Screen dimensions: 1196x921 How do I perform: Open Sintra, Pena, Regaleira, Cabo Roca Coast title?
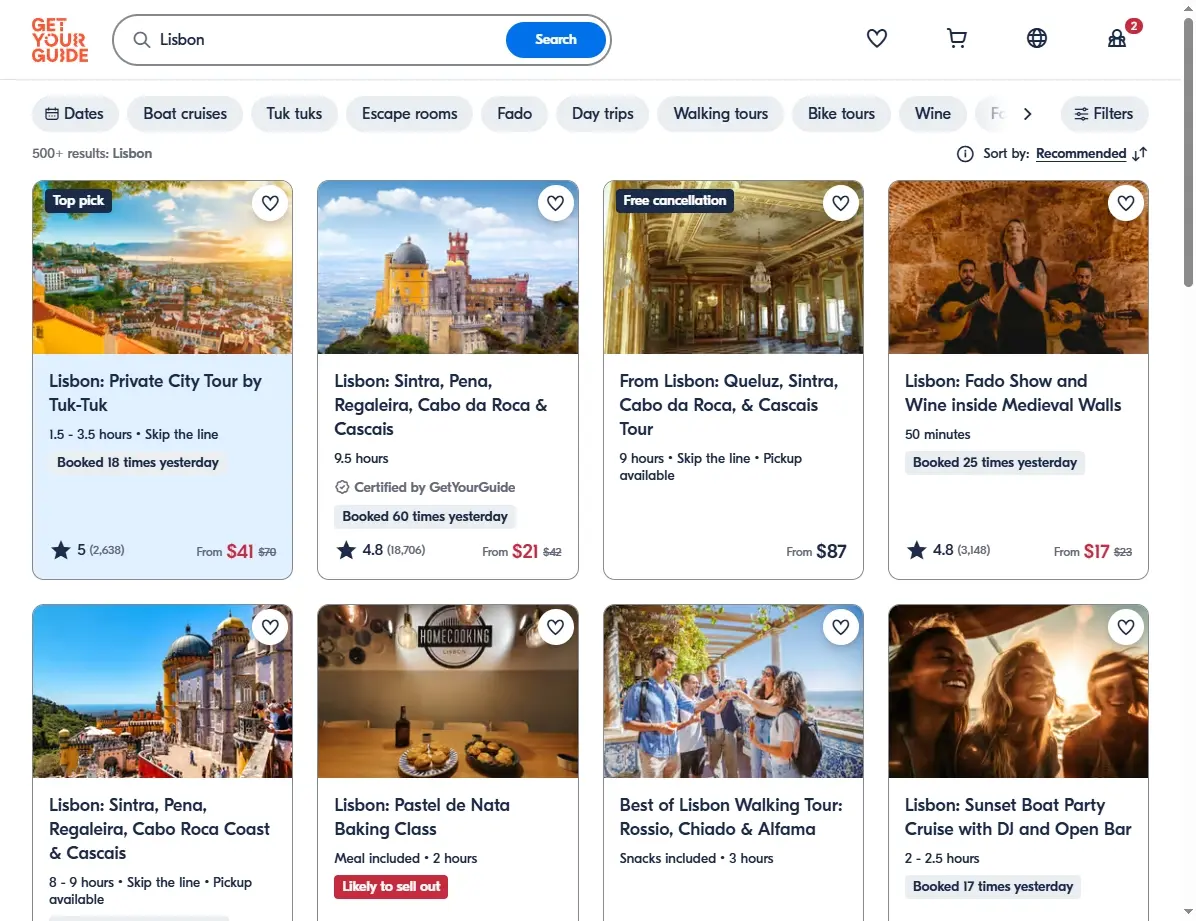pyautogui.click(x=159, y=829)
